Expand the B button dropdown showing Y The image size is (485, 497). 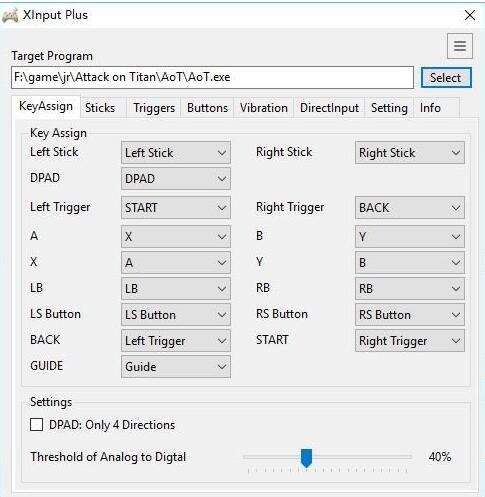pos(410,237)
